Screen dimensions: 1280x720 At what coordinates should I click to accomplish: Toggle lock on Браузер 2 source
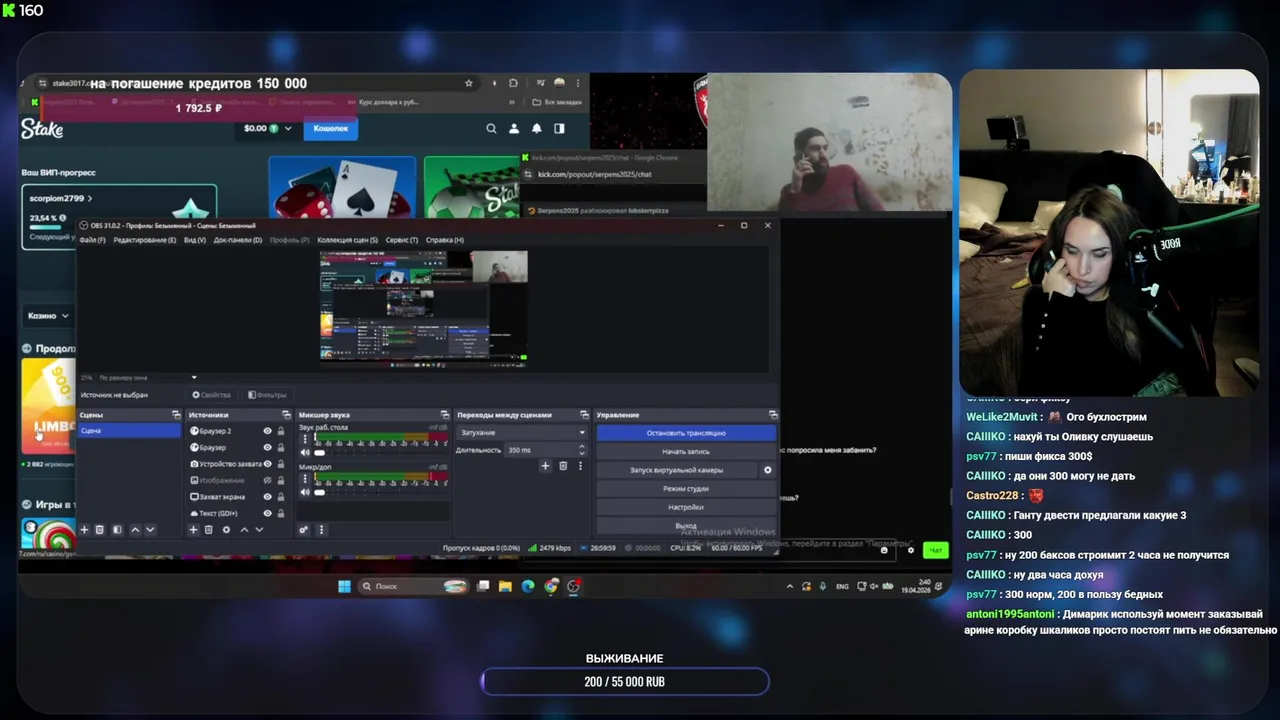(x=280, y=431)
